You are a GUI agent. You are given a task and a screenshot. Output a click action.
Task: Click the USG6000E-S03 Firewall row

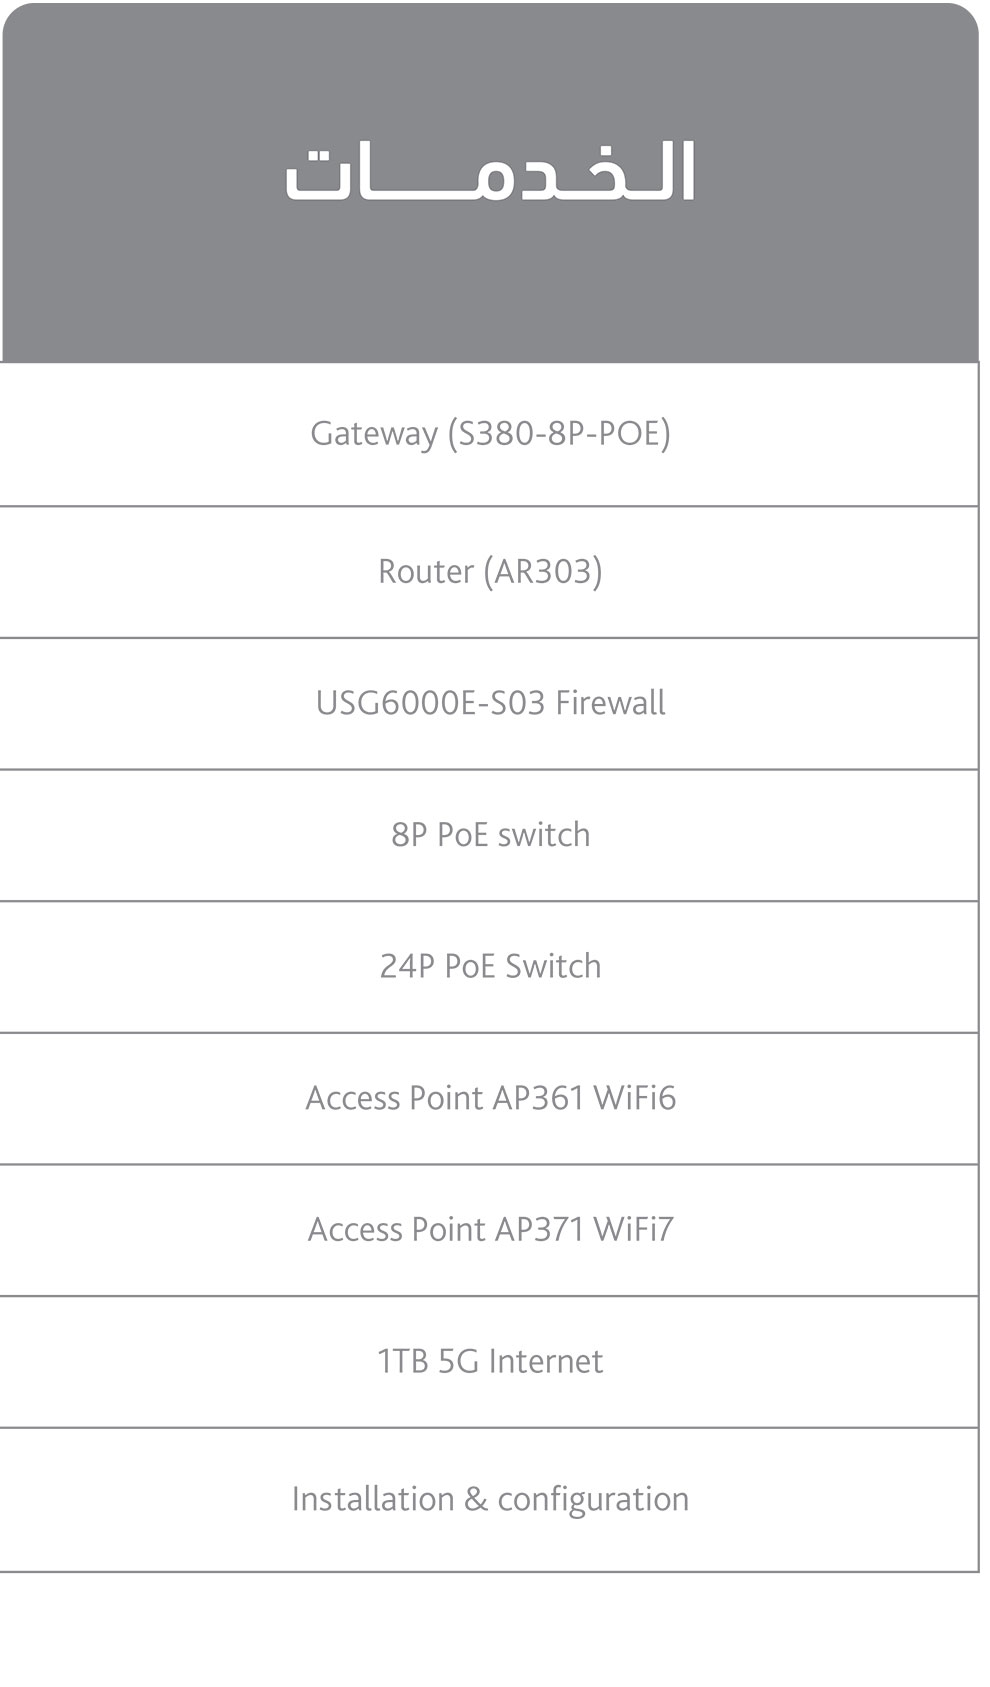pos(490,703)
